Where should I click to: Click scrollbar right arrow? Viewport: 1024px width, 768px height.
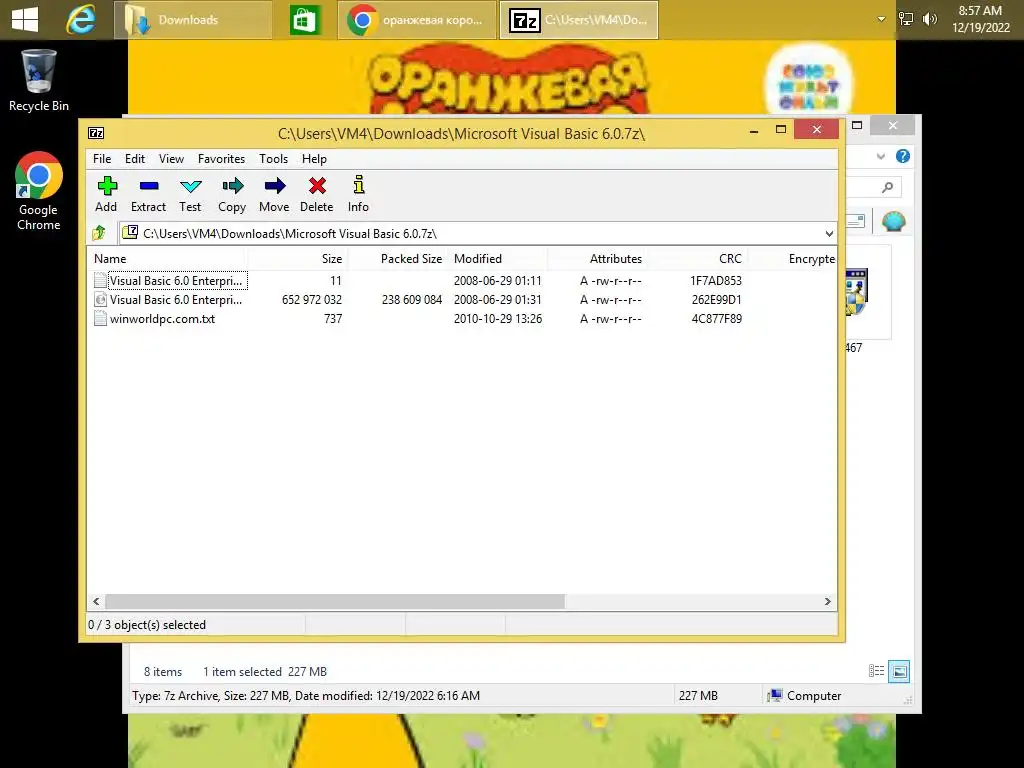pyautogui.click(x=827, y=601)
